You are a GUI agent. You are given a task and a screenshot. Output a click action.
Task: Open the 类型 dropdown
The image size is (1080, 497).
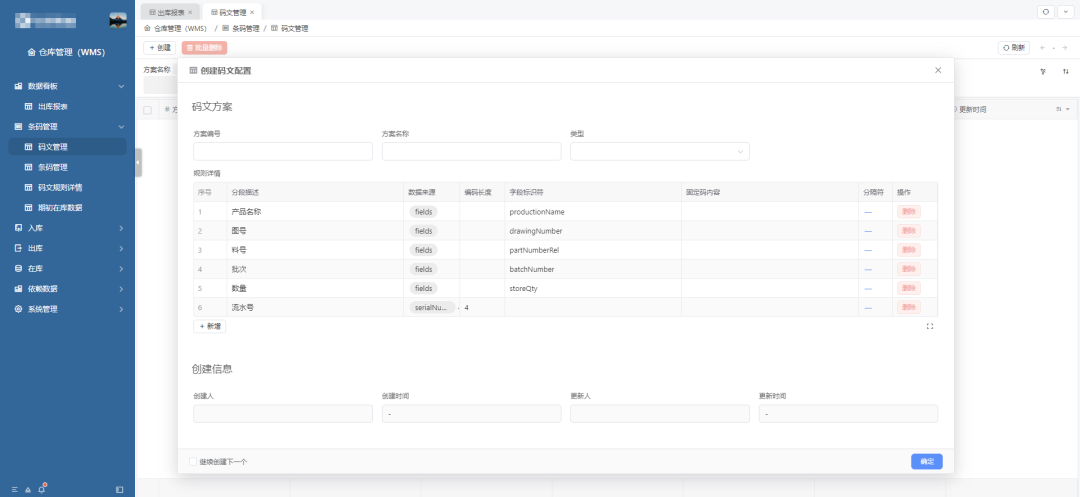[x=660, y=151]
